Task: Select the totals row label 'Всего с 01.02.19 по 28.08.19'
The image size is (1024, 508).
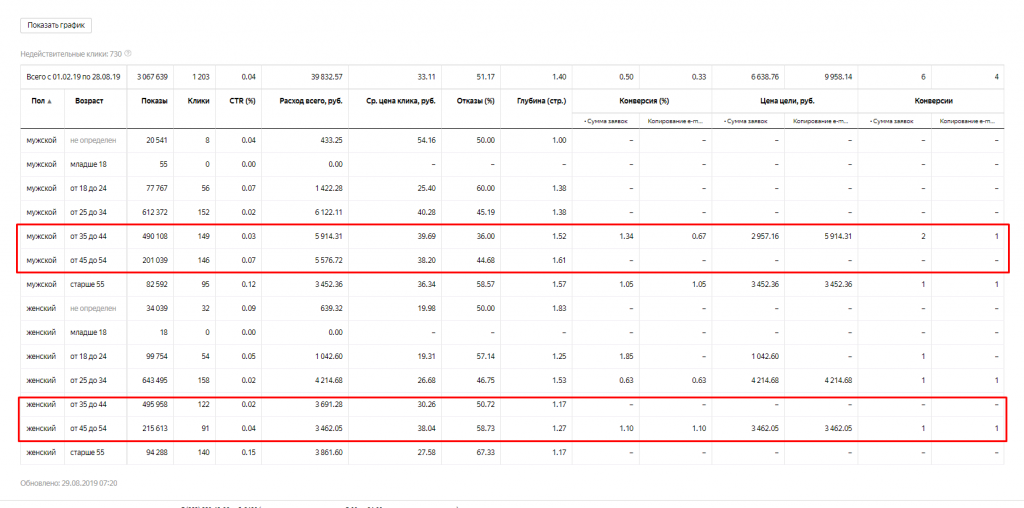Action: point(72,77)
